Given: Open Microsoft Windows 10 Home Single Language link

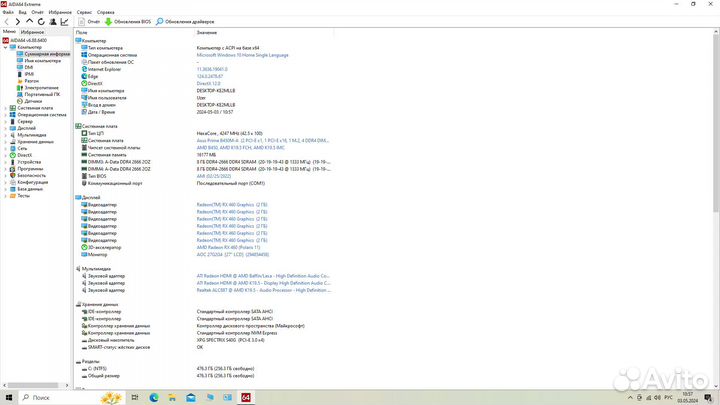Looking at the screenshot, I should coord(242,55).
